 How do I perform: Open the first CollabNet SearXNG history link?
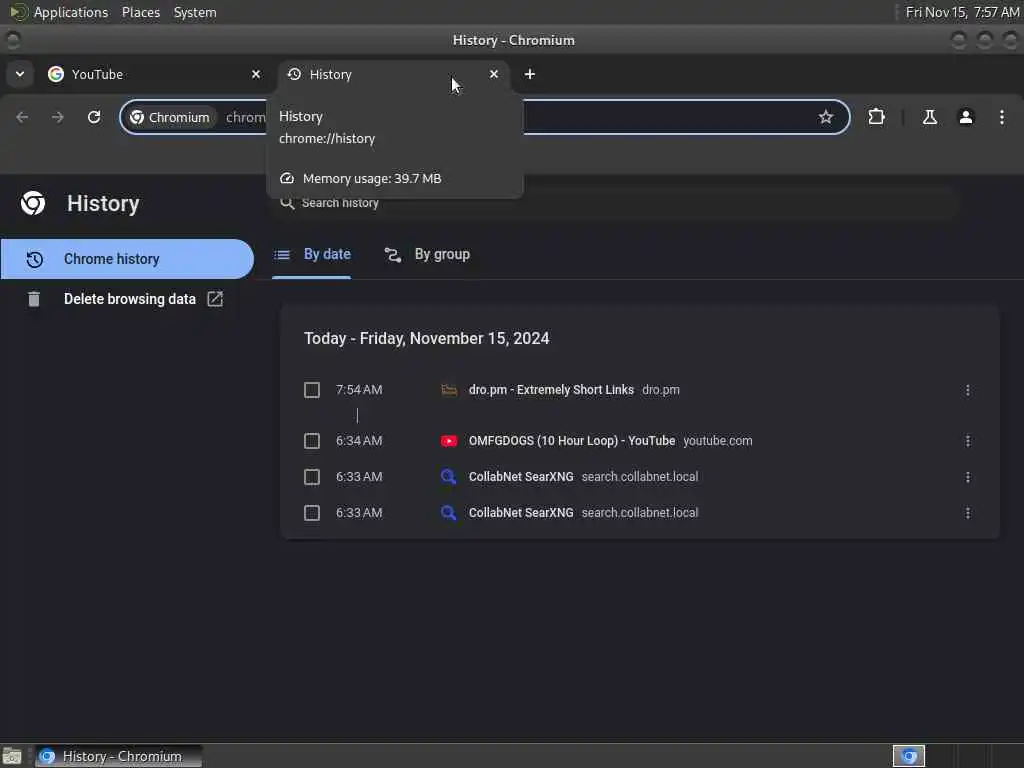click(521, 477)
